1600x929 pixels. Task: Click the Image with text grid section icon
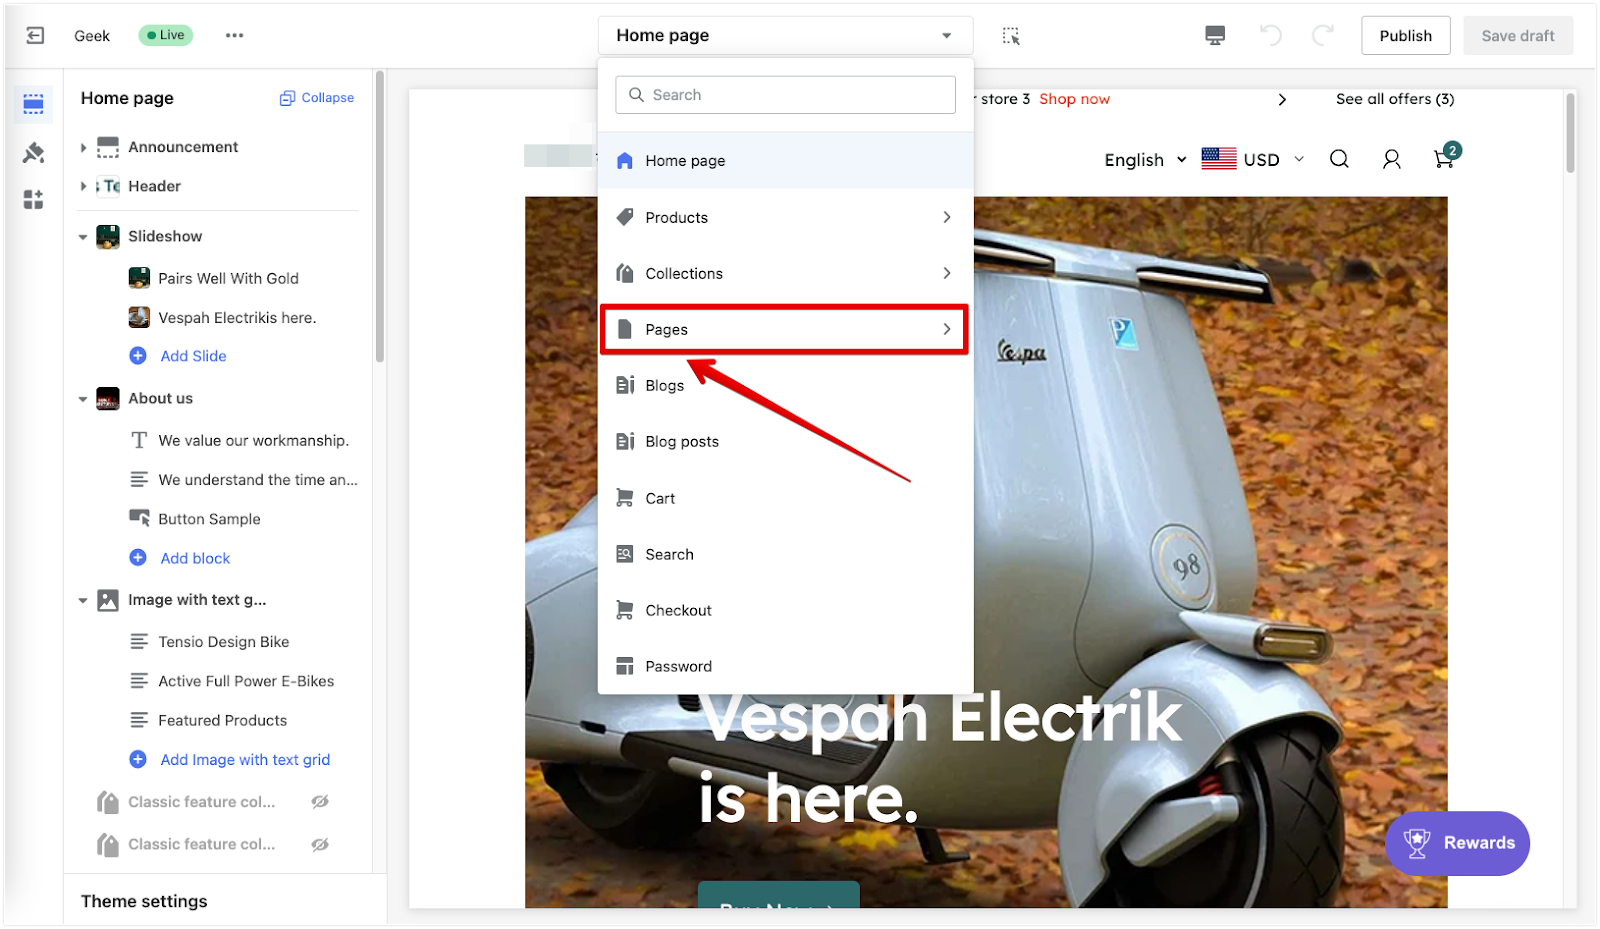coord(108,600)
